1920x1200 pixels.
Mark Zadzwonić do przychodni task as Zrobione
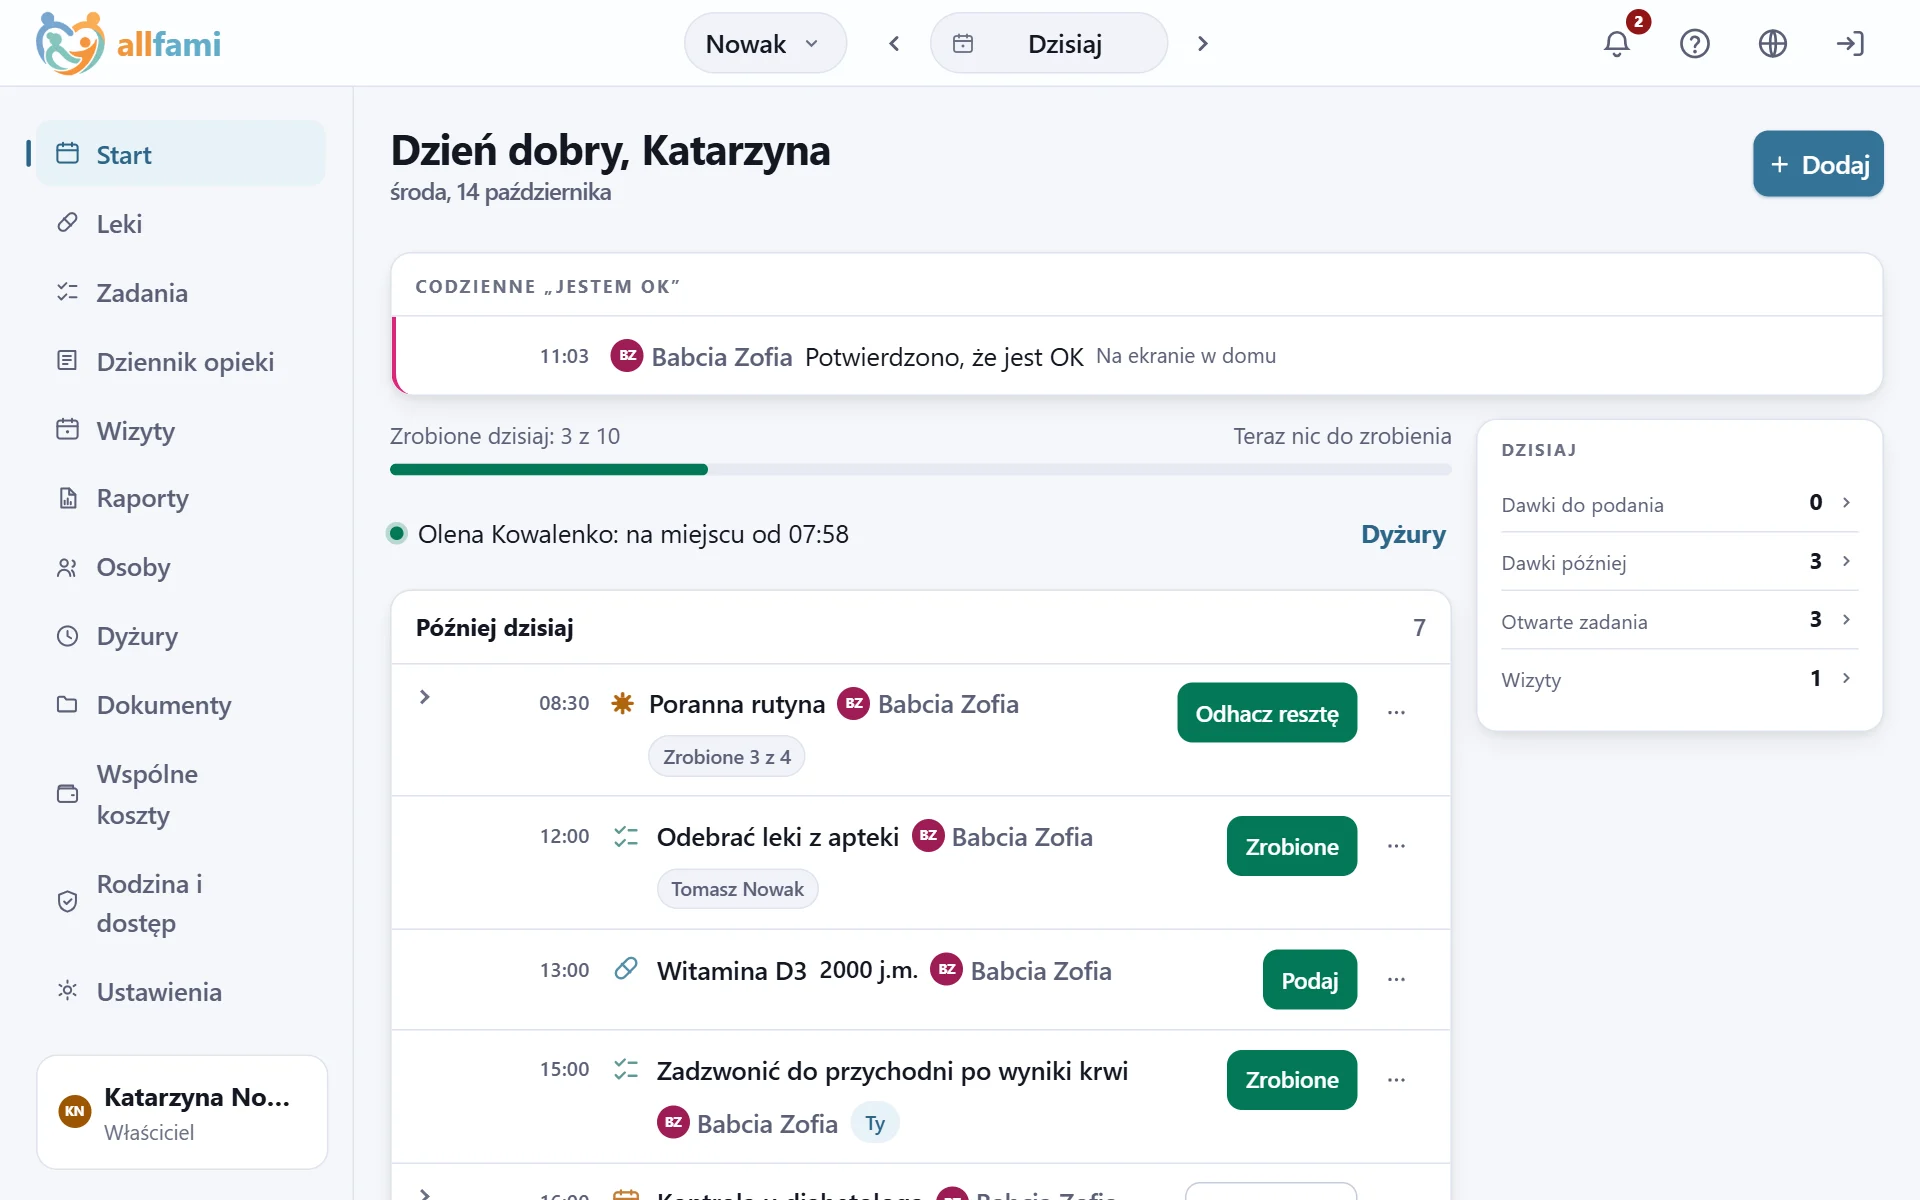(1292, 1080)
